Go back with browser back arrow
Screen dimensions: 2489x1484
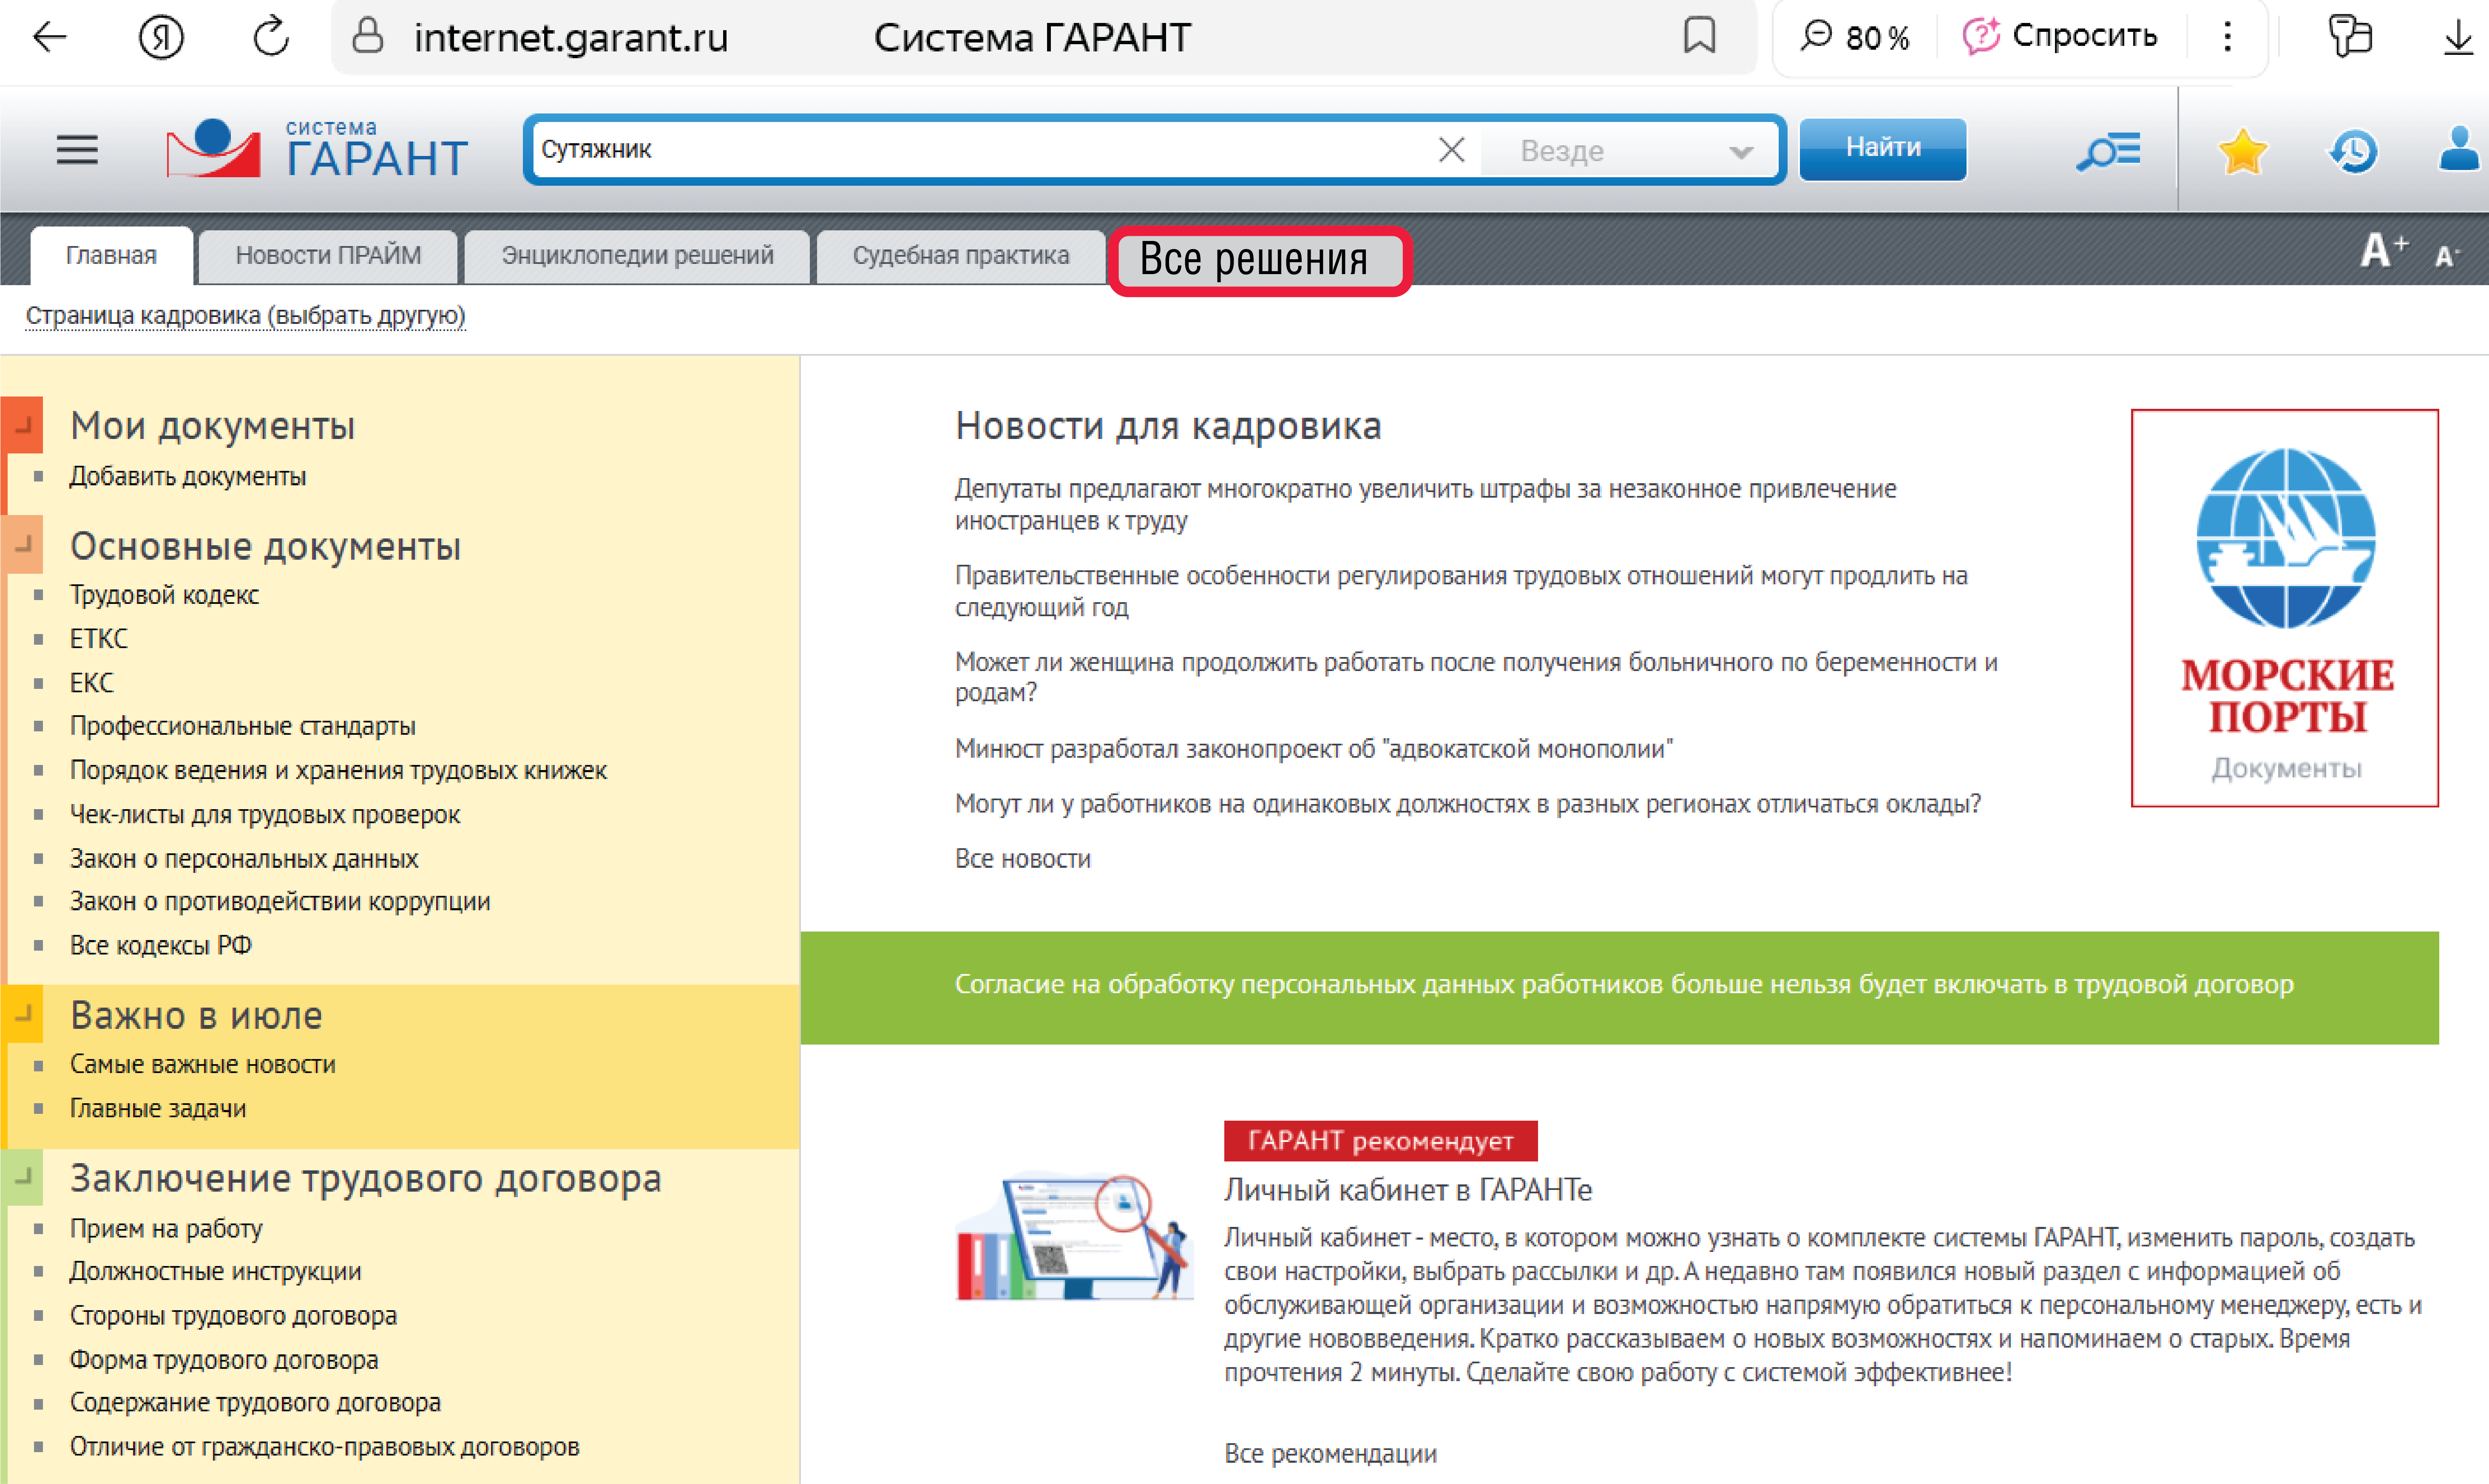click(x=49, y=37)
